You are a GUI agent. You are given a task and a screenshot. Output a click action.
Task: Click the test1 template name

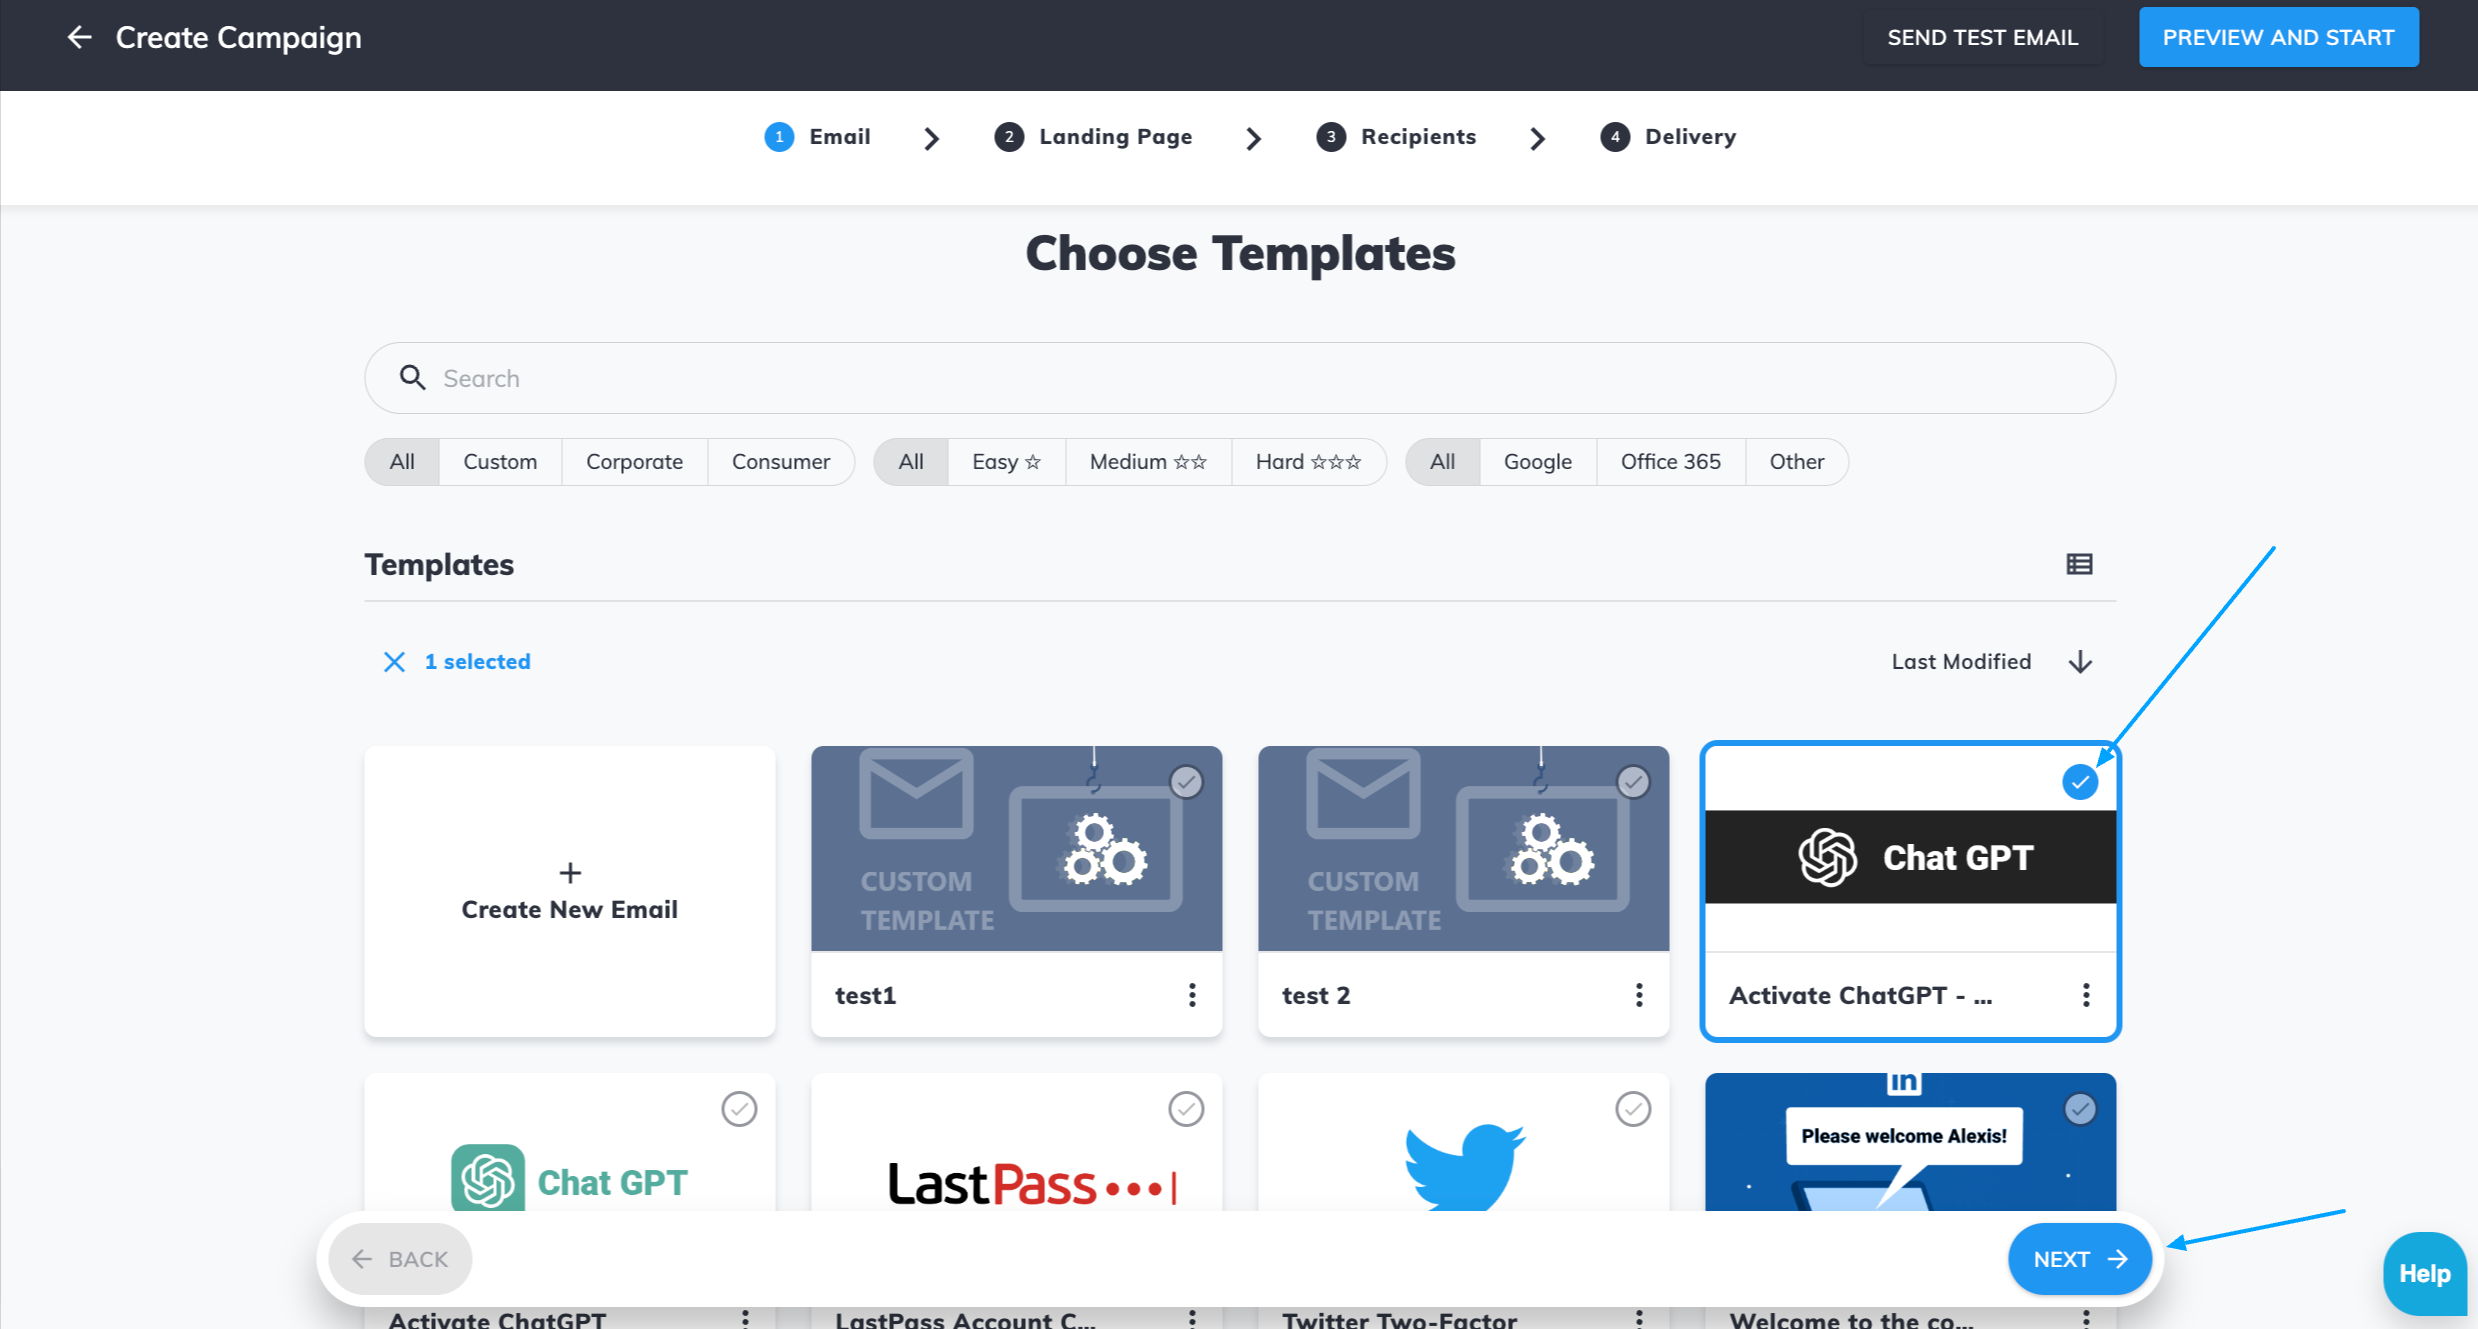tap(865, 995)
